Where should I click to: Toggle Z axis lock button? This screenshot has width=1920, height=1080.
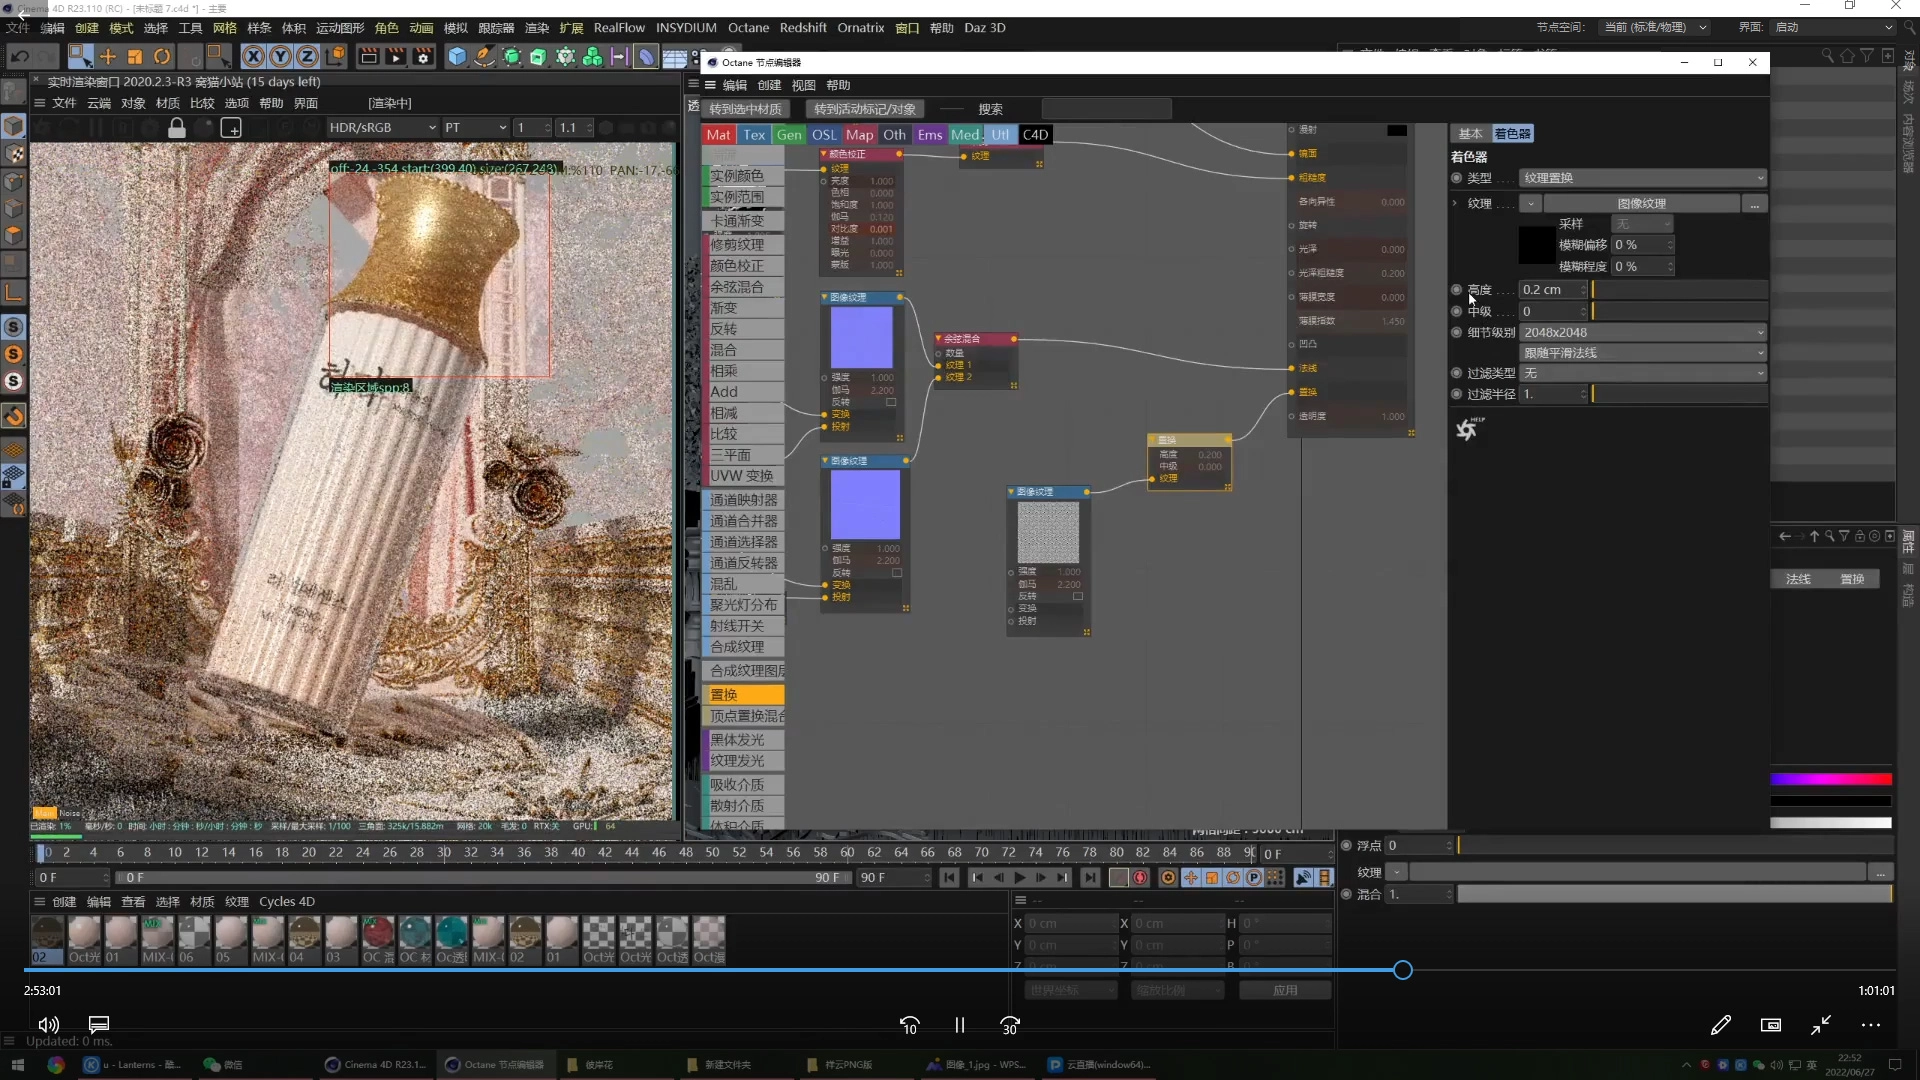click(x=308, y=57)
